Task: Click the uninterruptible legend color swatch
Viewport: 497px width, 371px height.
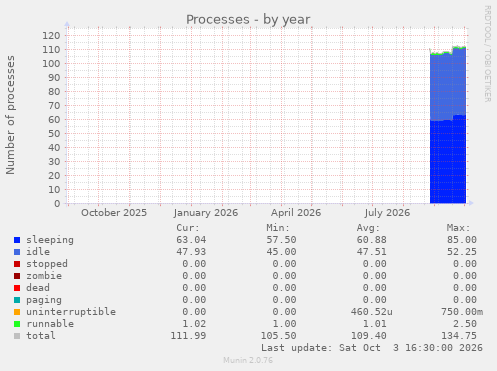Action: point(17,312)
